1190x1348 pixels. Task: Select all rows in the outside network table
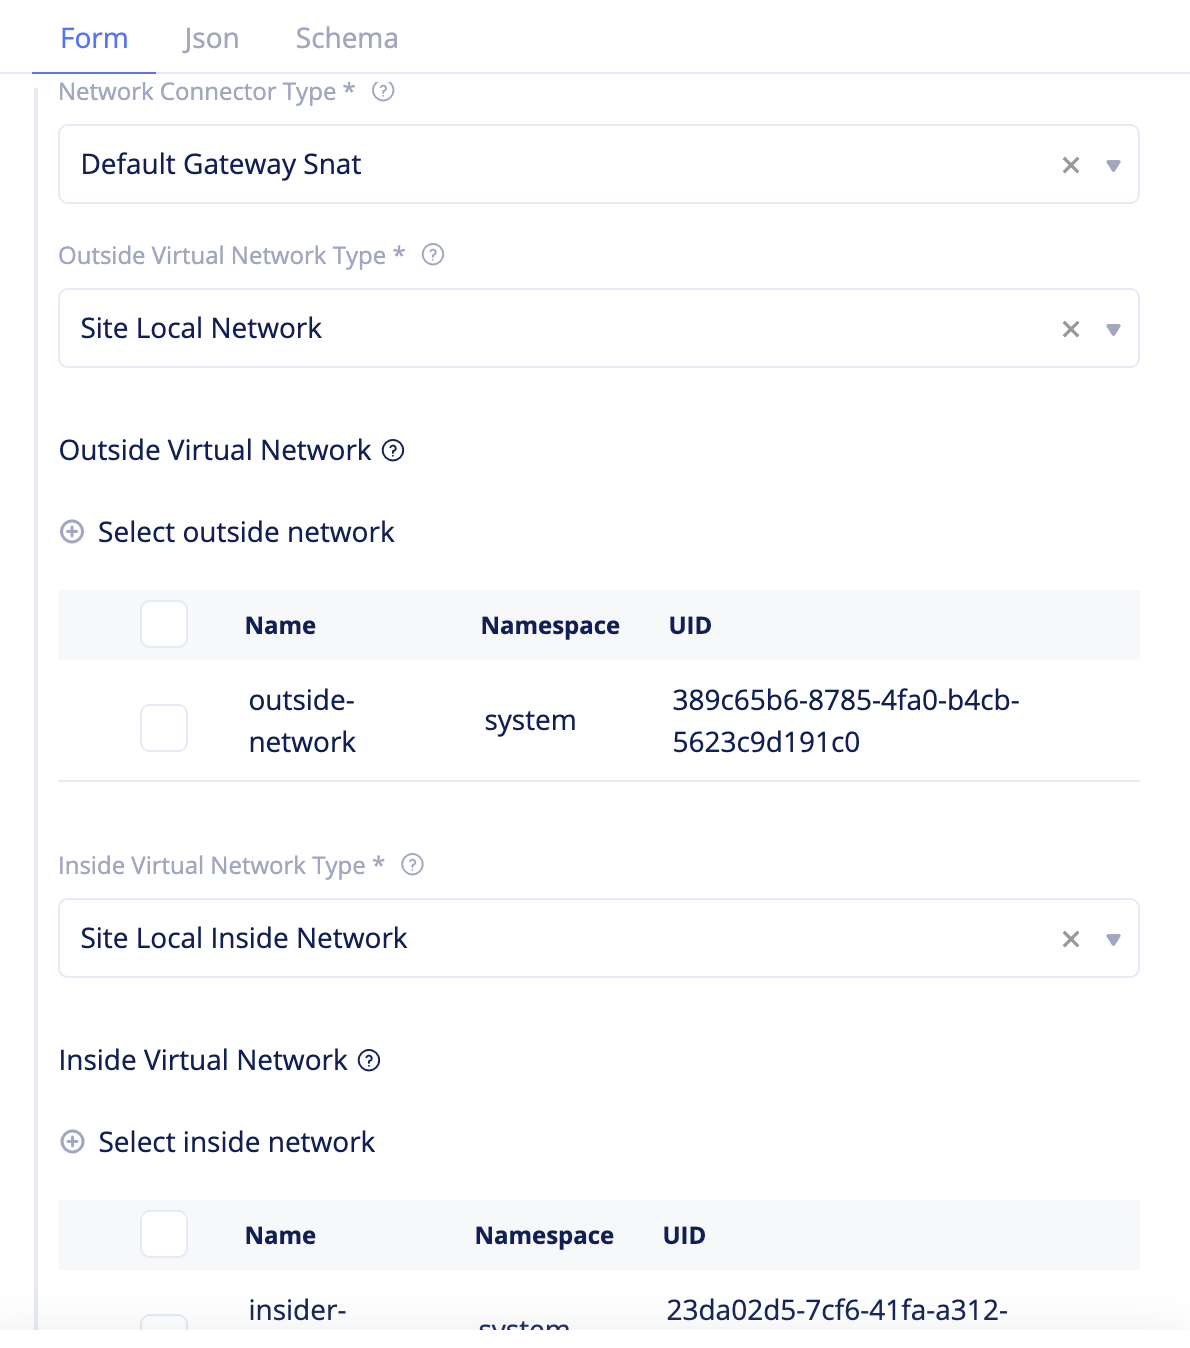(163, 624)
